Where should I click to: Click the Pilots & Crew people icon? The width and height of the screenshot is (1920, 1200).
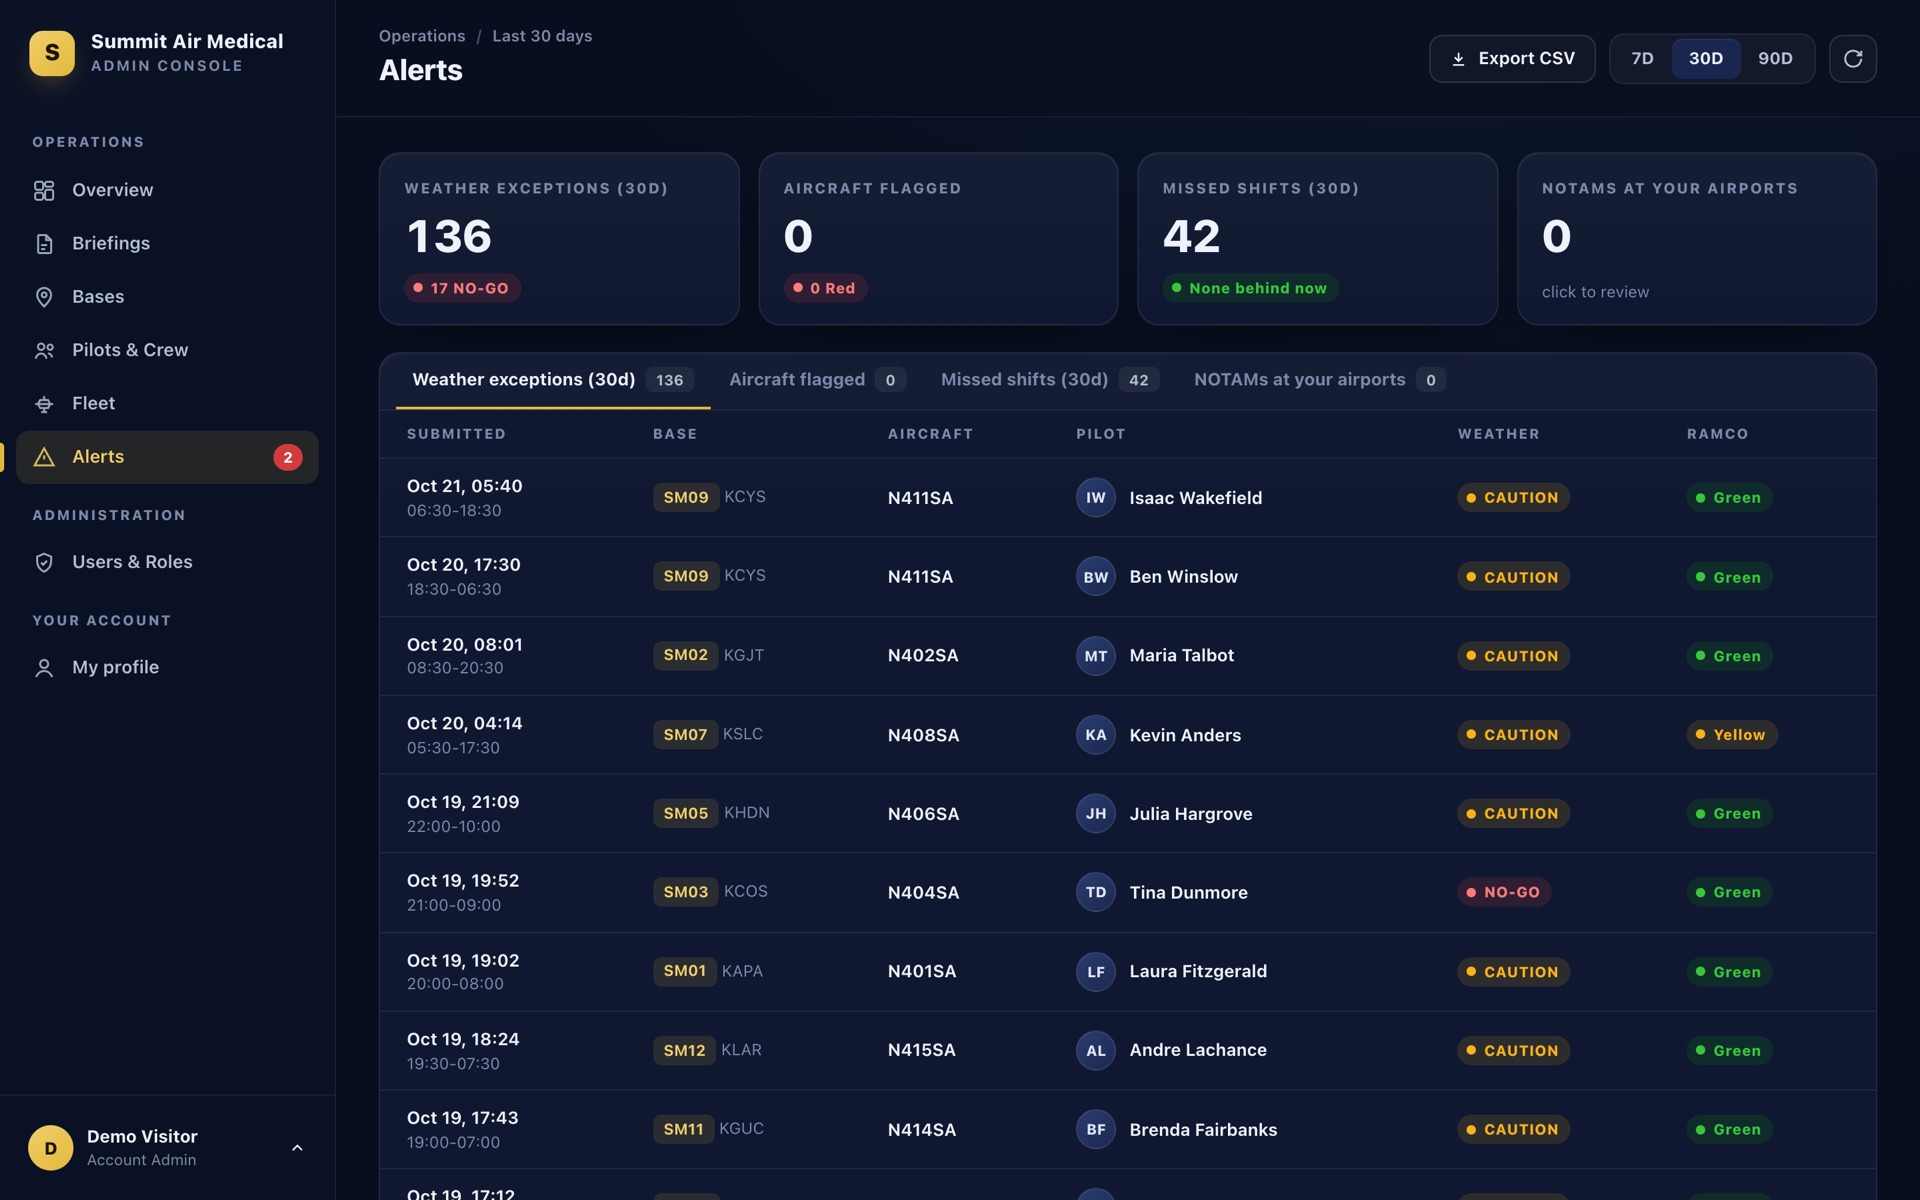[44, 350]
